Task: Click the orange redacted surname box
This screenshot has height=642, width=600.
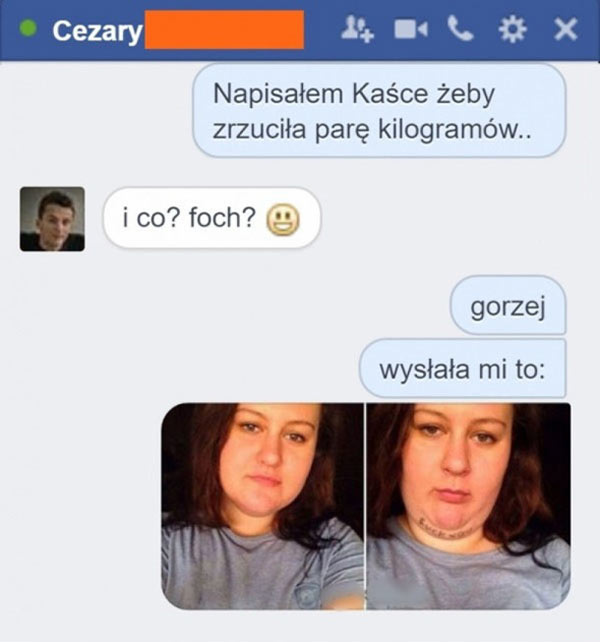Action: (224, 30)
